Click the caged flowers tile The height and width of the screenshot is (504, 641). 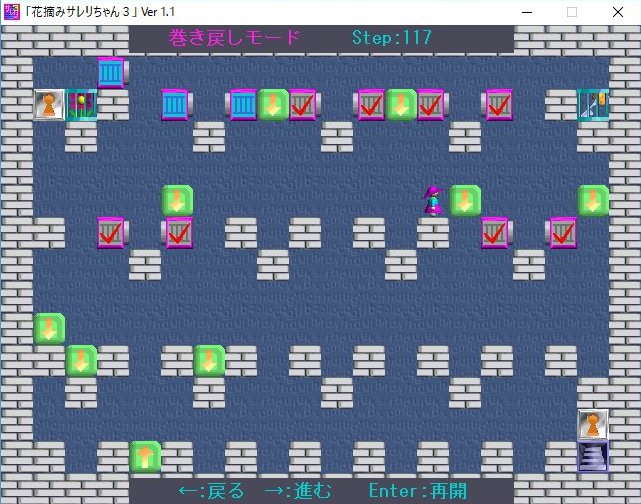coord(81,104)
